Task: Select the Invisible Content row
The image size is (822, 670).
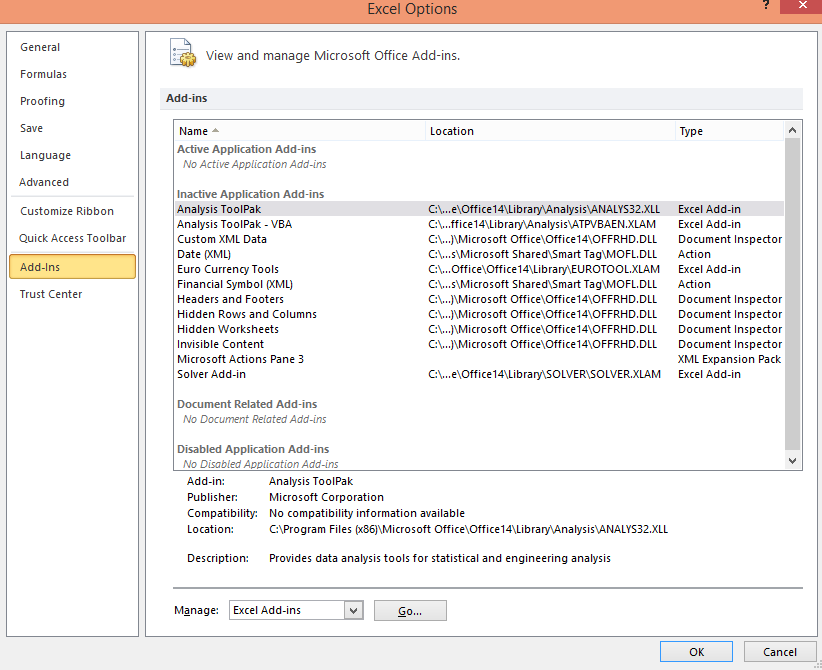Action: (x=479, y=344)
